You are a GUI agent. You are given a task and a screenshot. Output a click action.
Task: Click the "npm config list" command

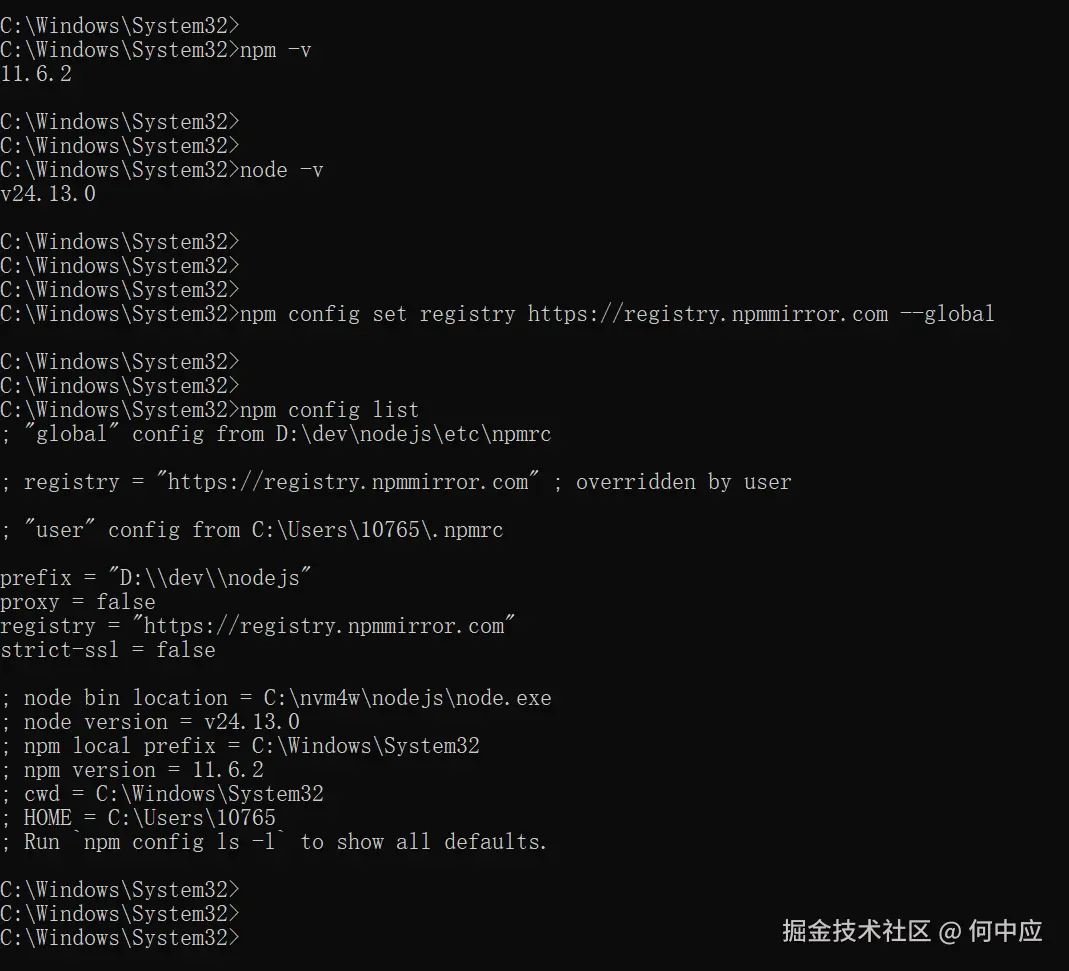tap(329, 410)
